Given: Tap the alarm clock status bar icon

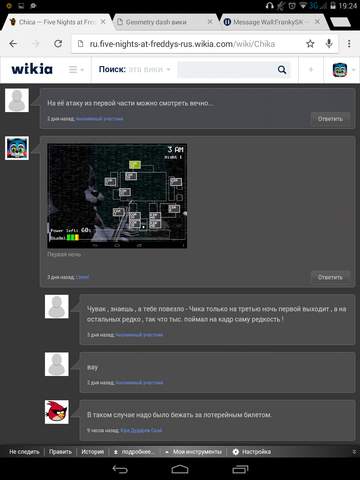Looking at the screenshot, I should [x=292, y=6].
